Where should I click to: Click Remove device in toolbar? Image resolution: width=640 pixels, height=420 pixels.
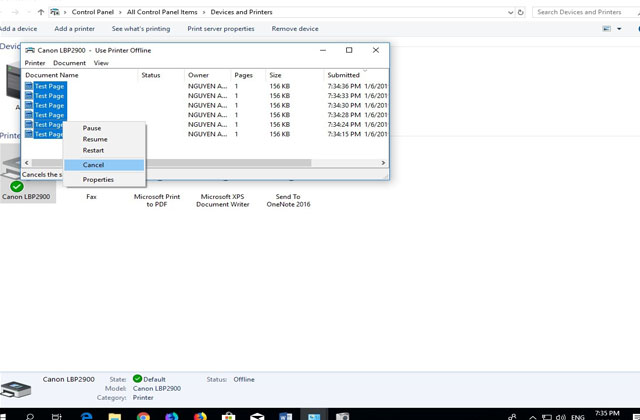click(295, 29)
